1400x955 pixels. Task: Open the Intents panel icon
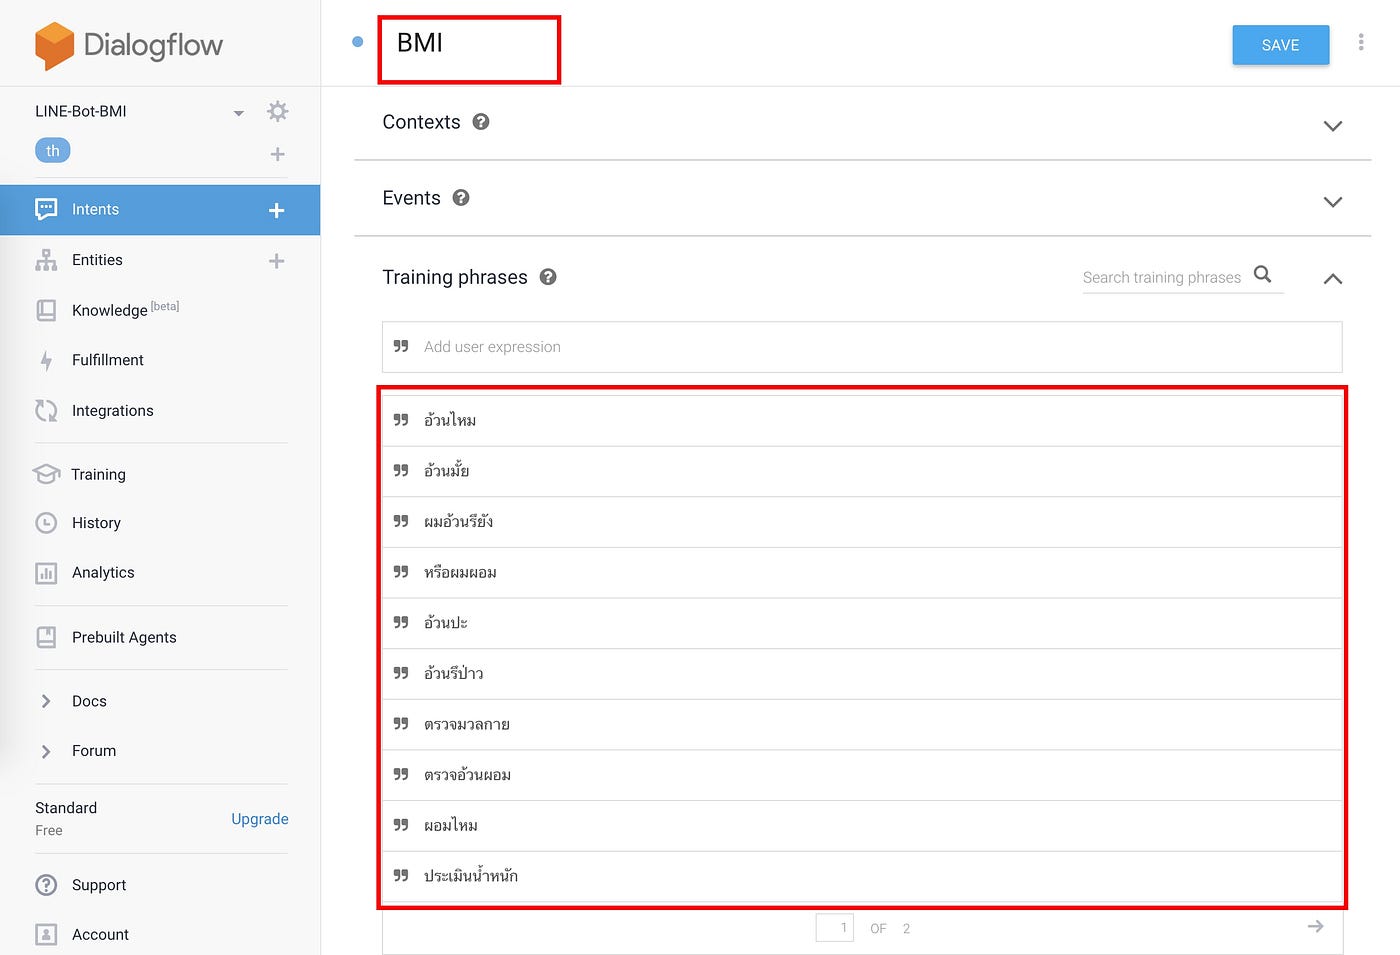(x=47, y=209)
